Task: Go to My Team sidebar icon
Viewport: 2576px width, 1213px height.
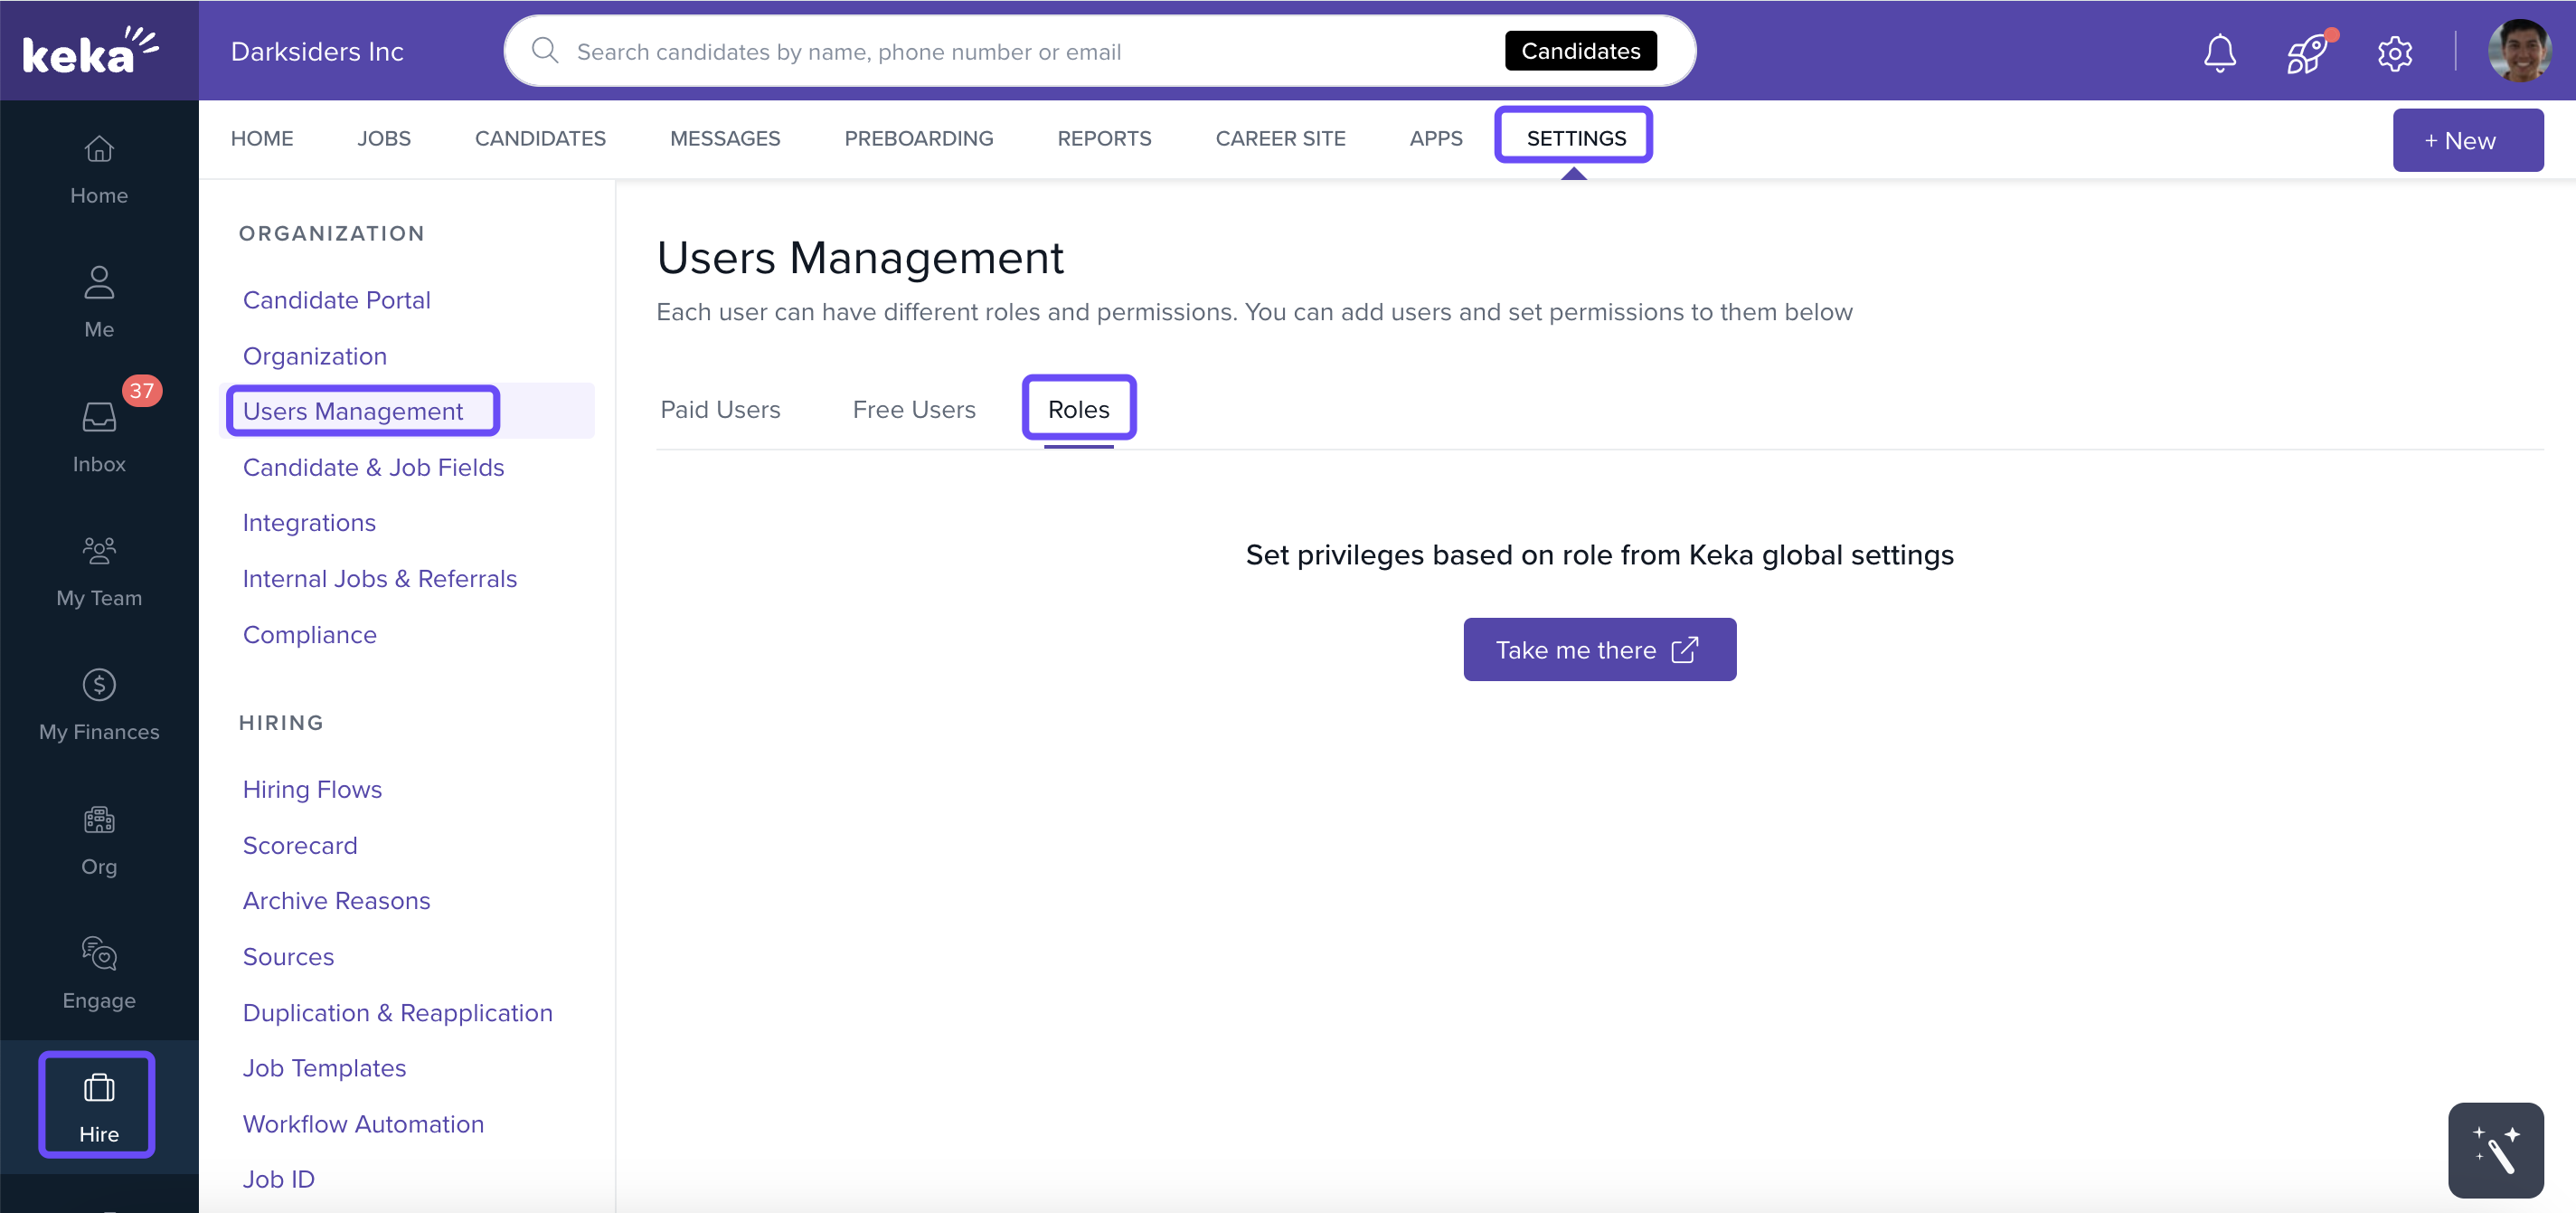Action: (99, 551)
